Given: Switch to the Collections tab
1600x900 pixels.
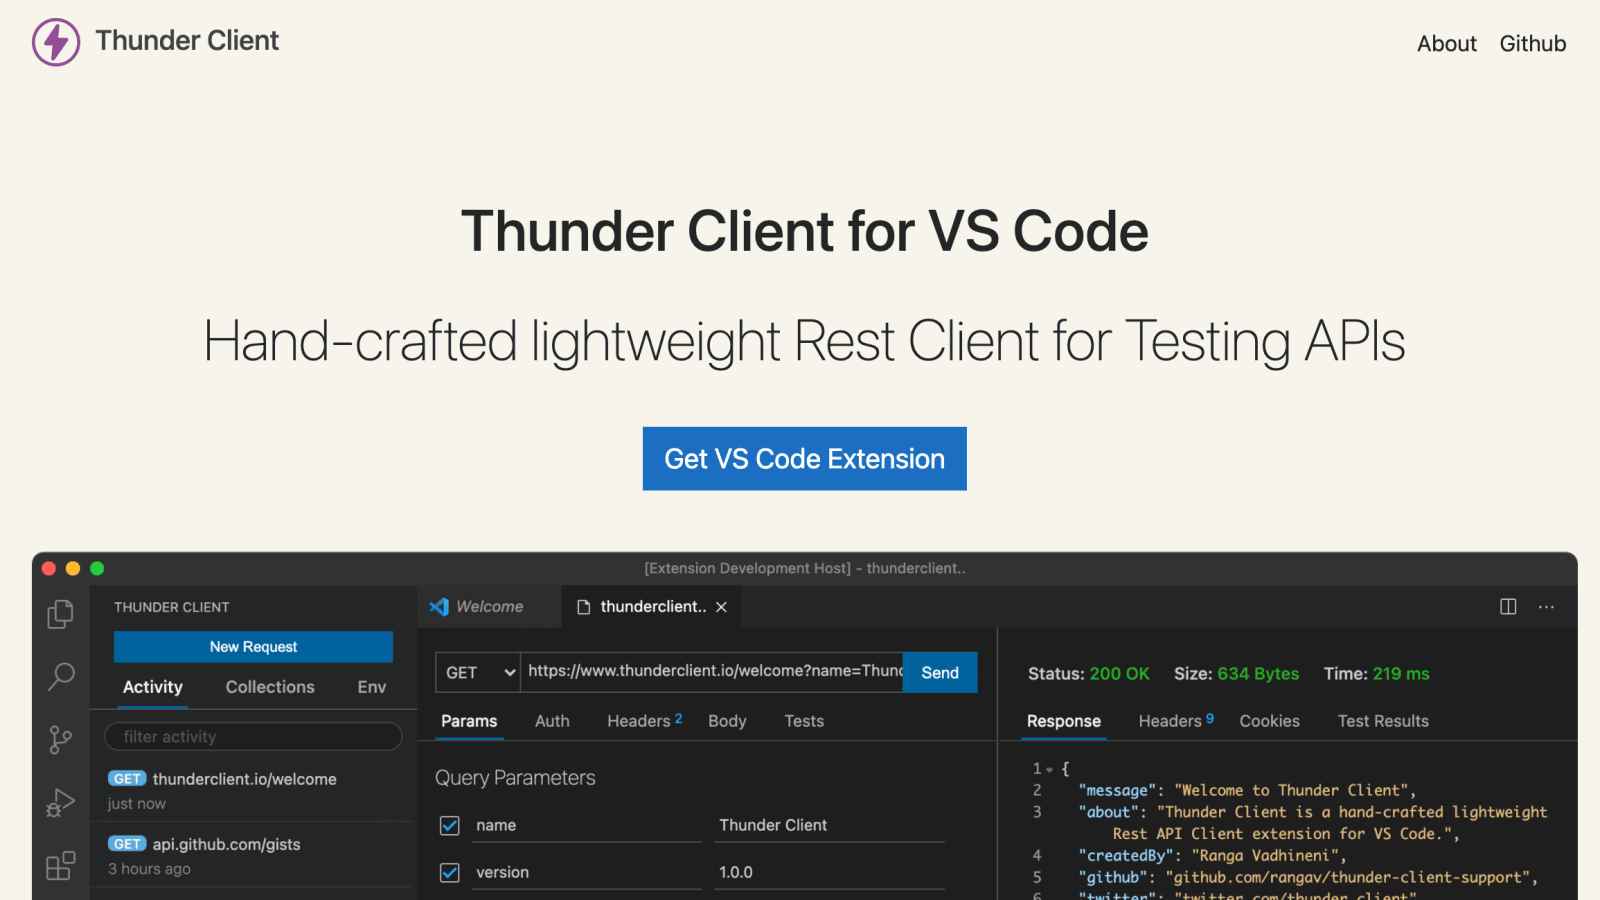Looking at the screenshot, I should point(270,687).
